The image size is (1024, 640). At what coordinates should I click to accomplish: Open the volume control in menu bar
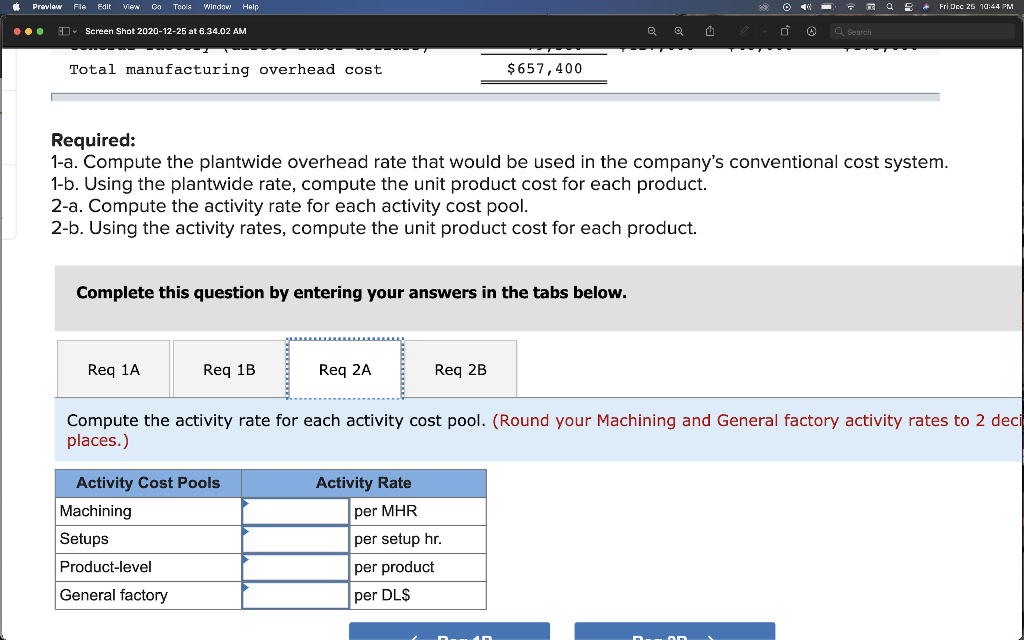806,7
